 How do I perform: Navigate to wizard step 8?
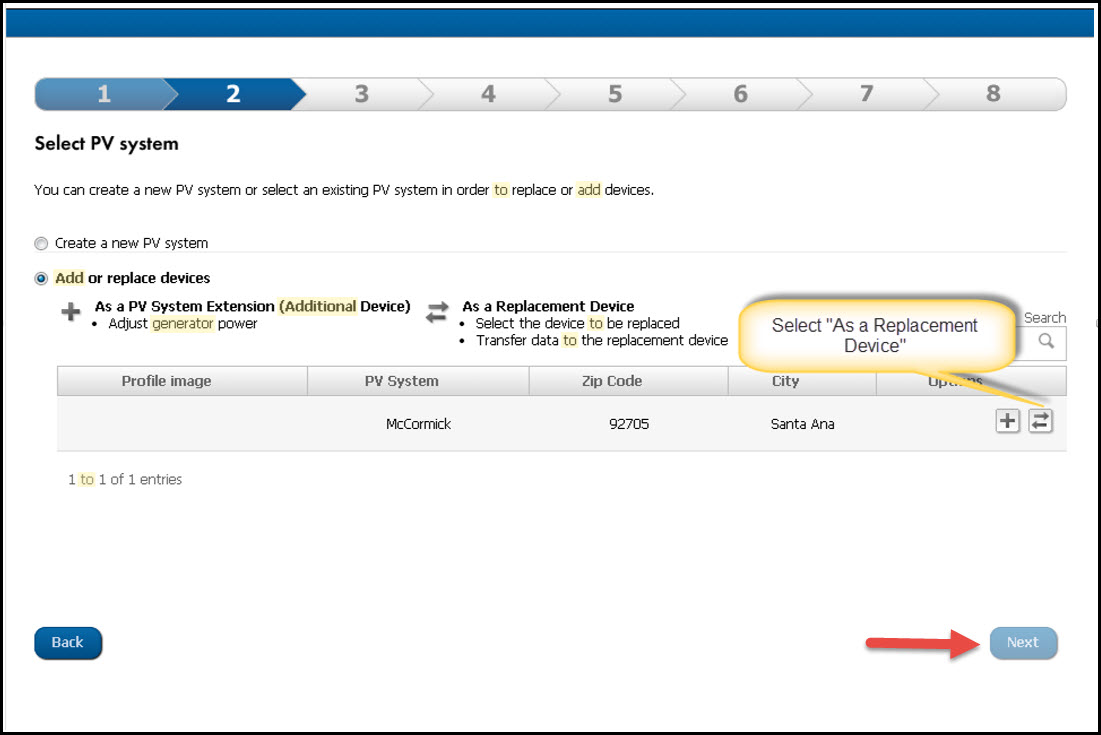click(993, 93)
